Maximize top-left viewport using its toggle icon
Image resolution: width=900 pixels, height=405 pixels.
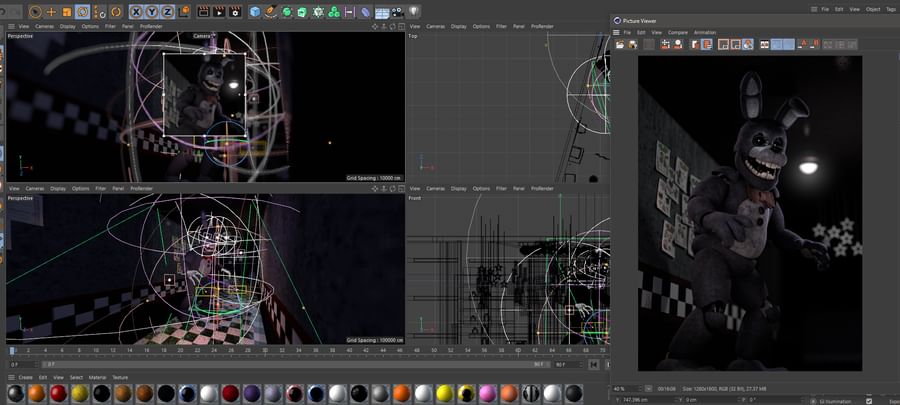tap(401, 26)
